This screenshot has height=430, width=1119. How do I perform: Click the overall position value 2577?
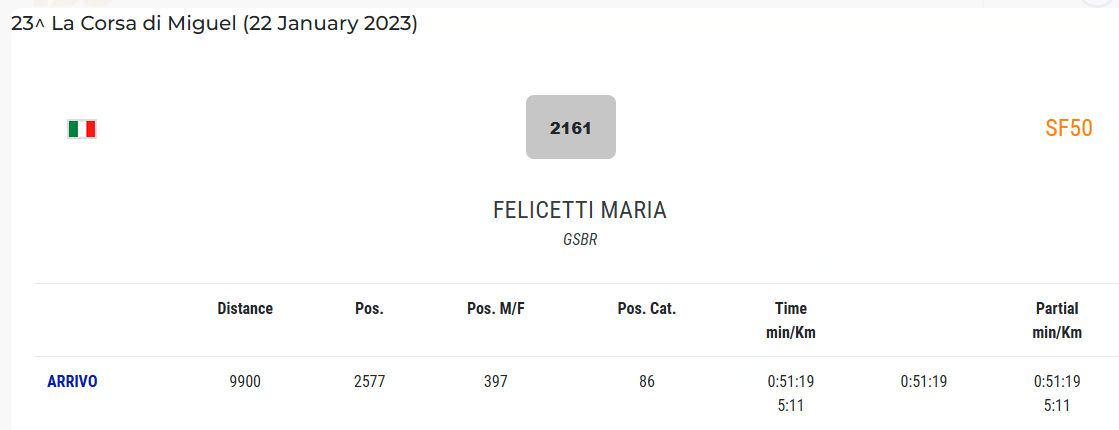point(369,381)
